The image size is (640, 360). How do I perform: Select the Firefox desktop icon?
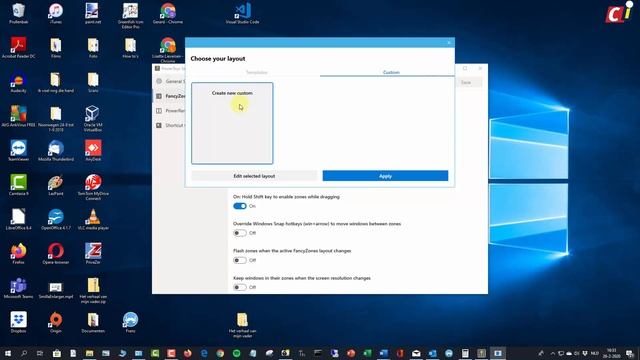(x=18, y=253)
